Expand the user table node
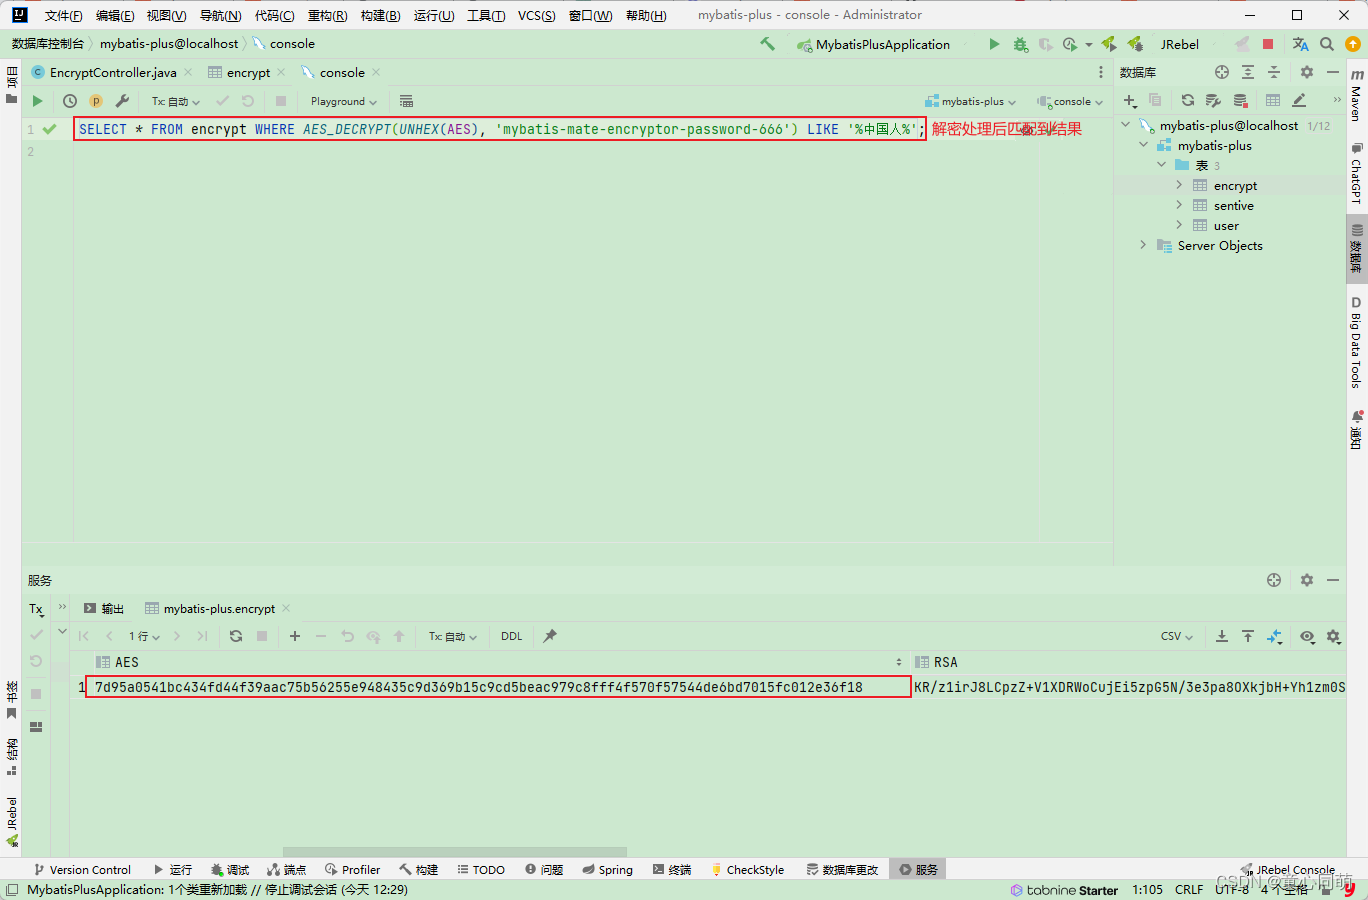1368x900 pixels. [1179, 225]
